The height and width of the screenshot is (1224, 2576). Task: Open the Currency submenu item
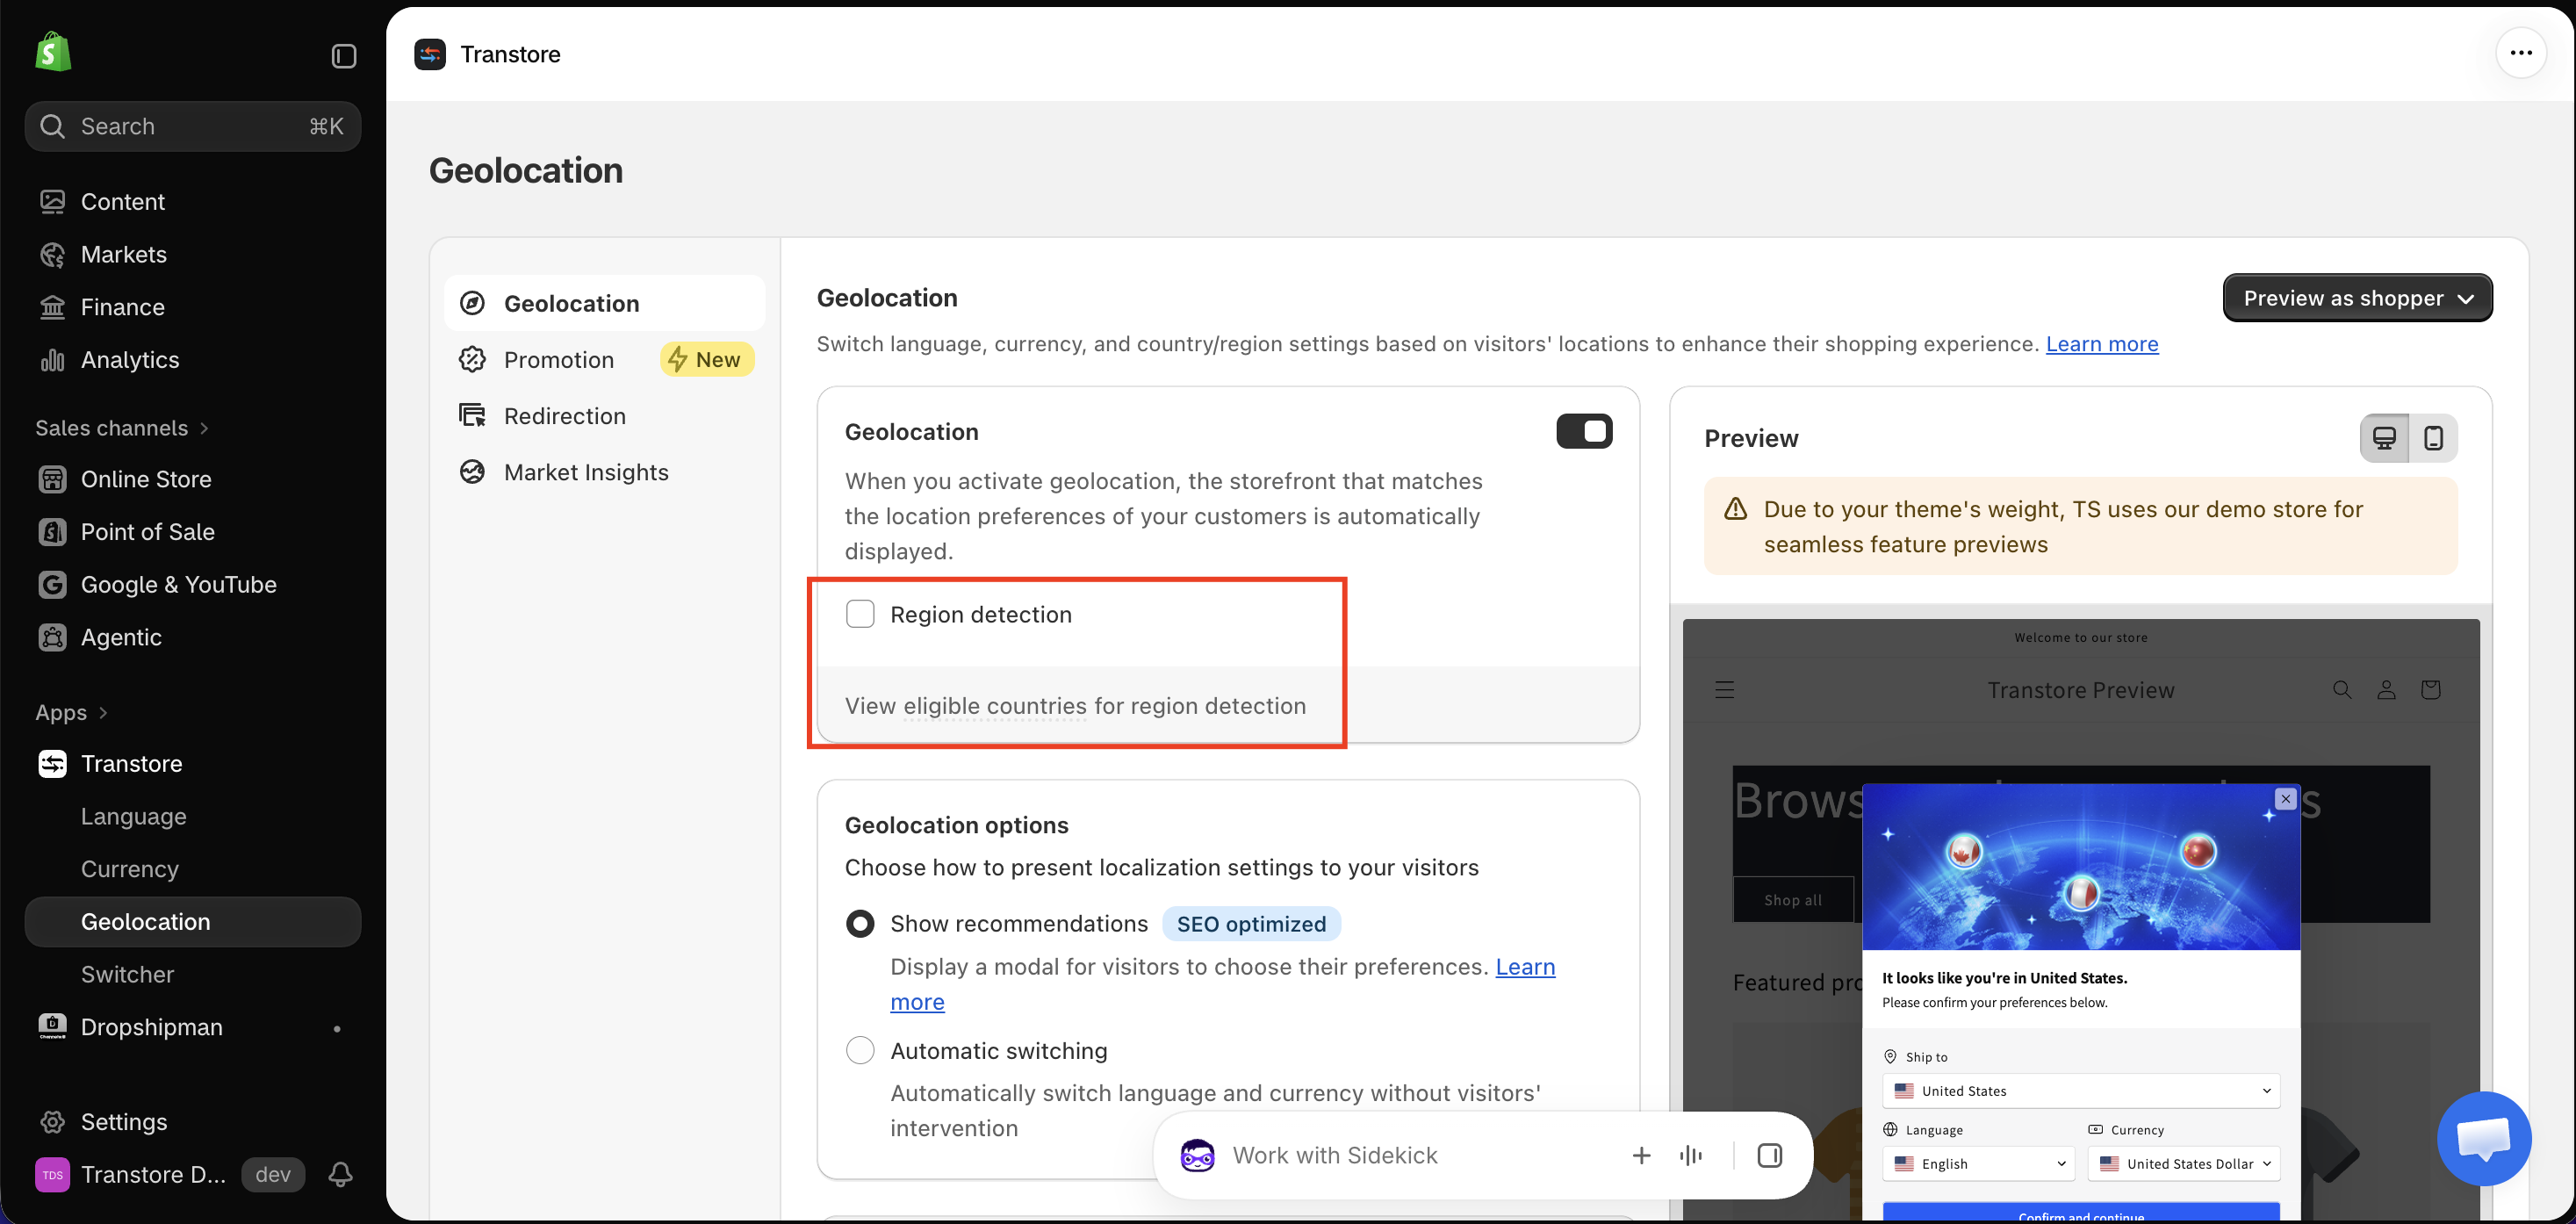[193, 870]
